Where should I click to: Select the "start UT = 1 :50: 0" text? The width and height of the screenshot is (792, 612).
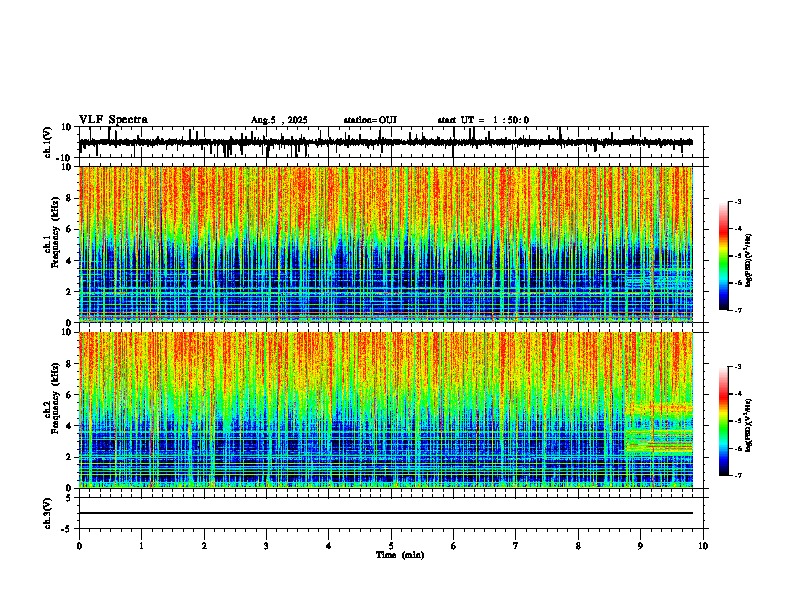[483, 120]
